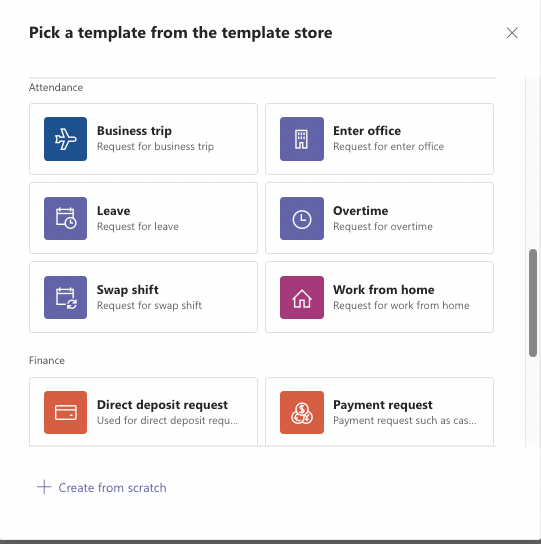Close the template store dialog
This screenshot has height=544, width=541.
[x=512, y=33]
